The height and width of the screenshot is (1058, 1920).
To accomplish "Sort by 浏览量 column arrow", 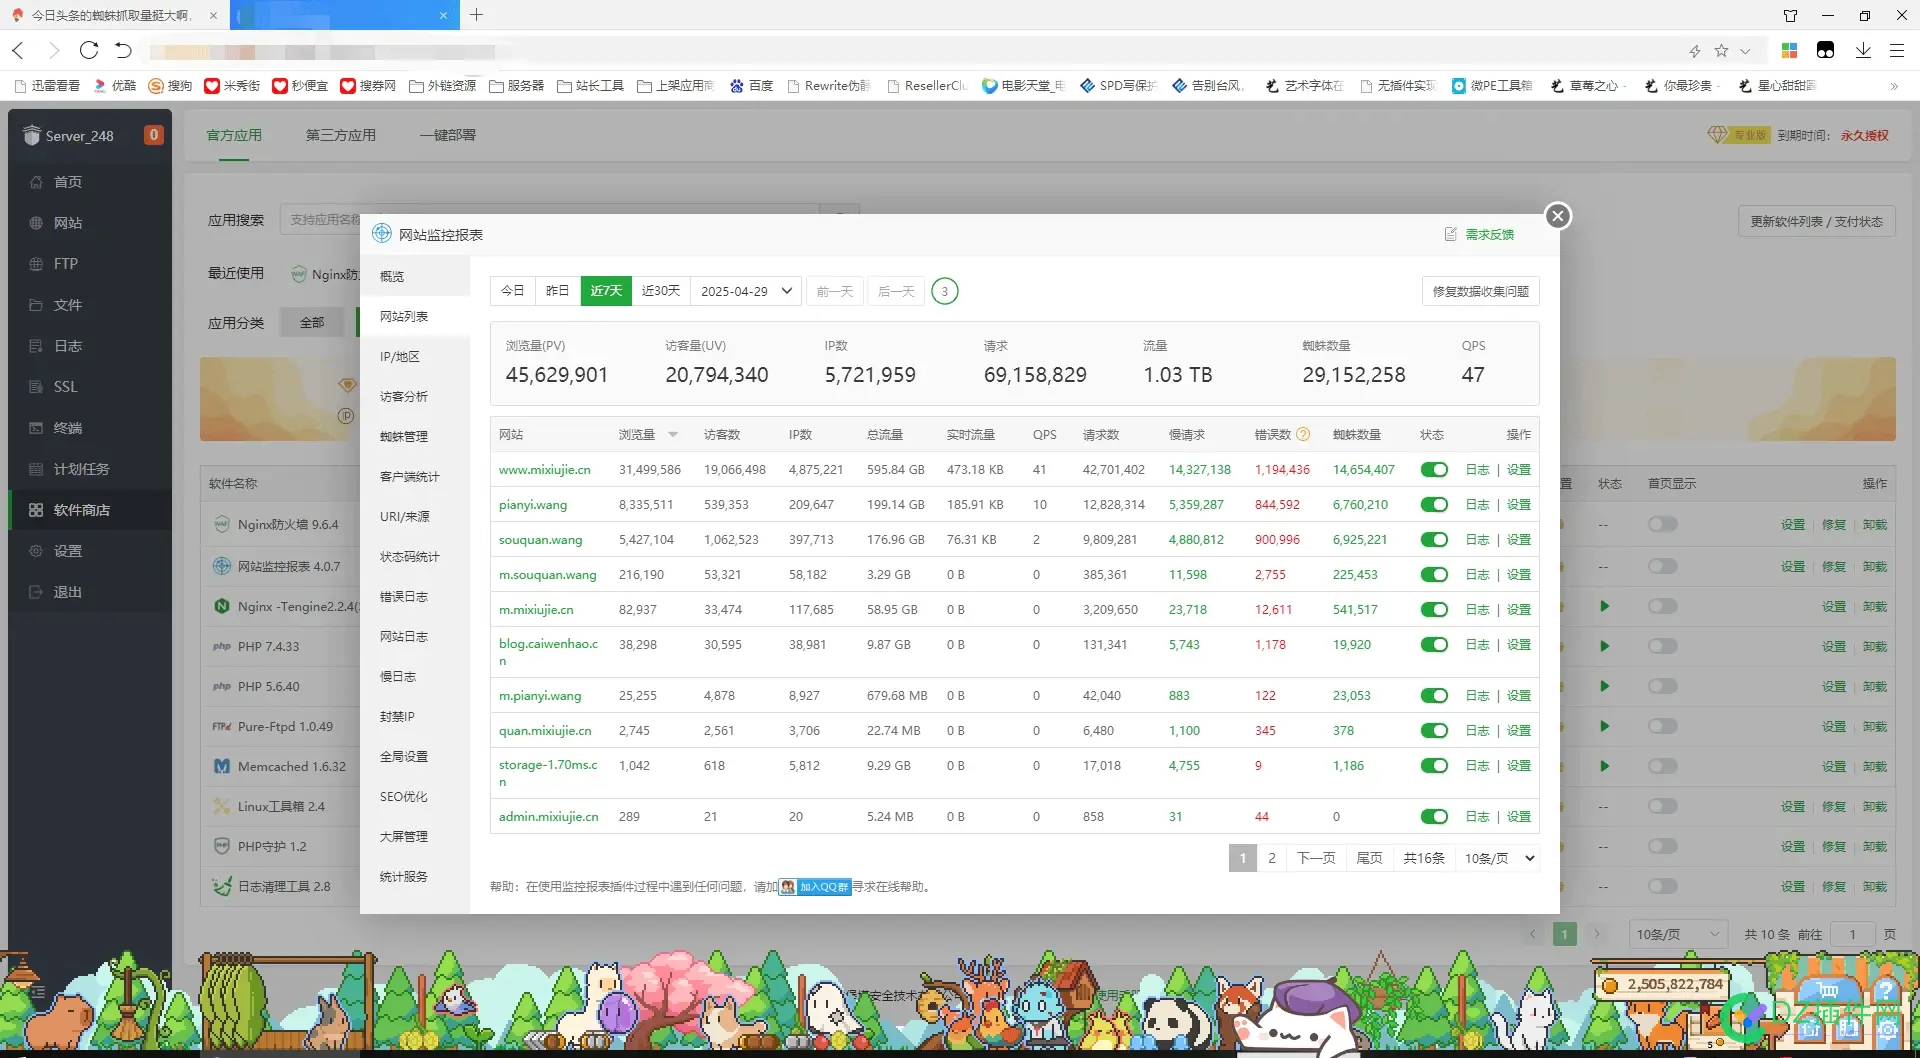I will pos(673,435).
